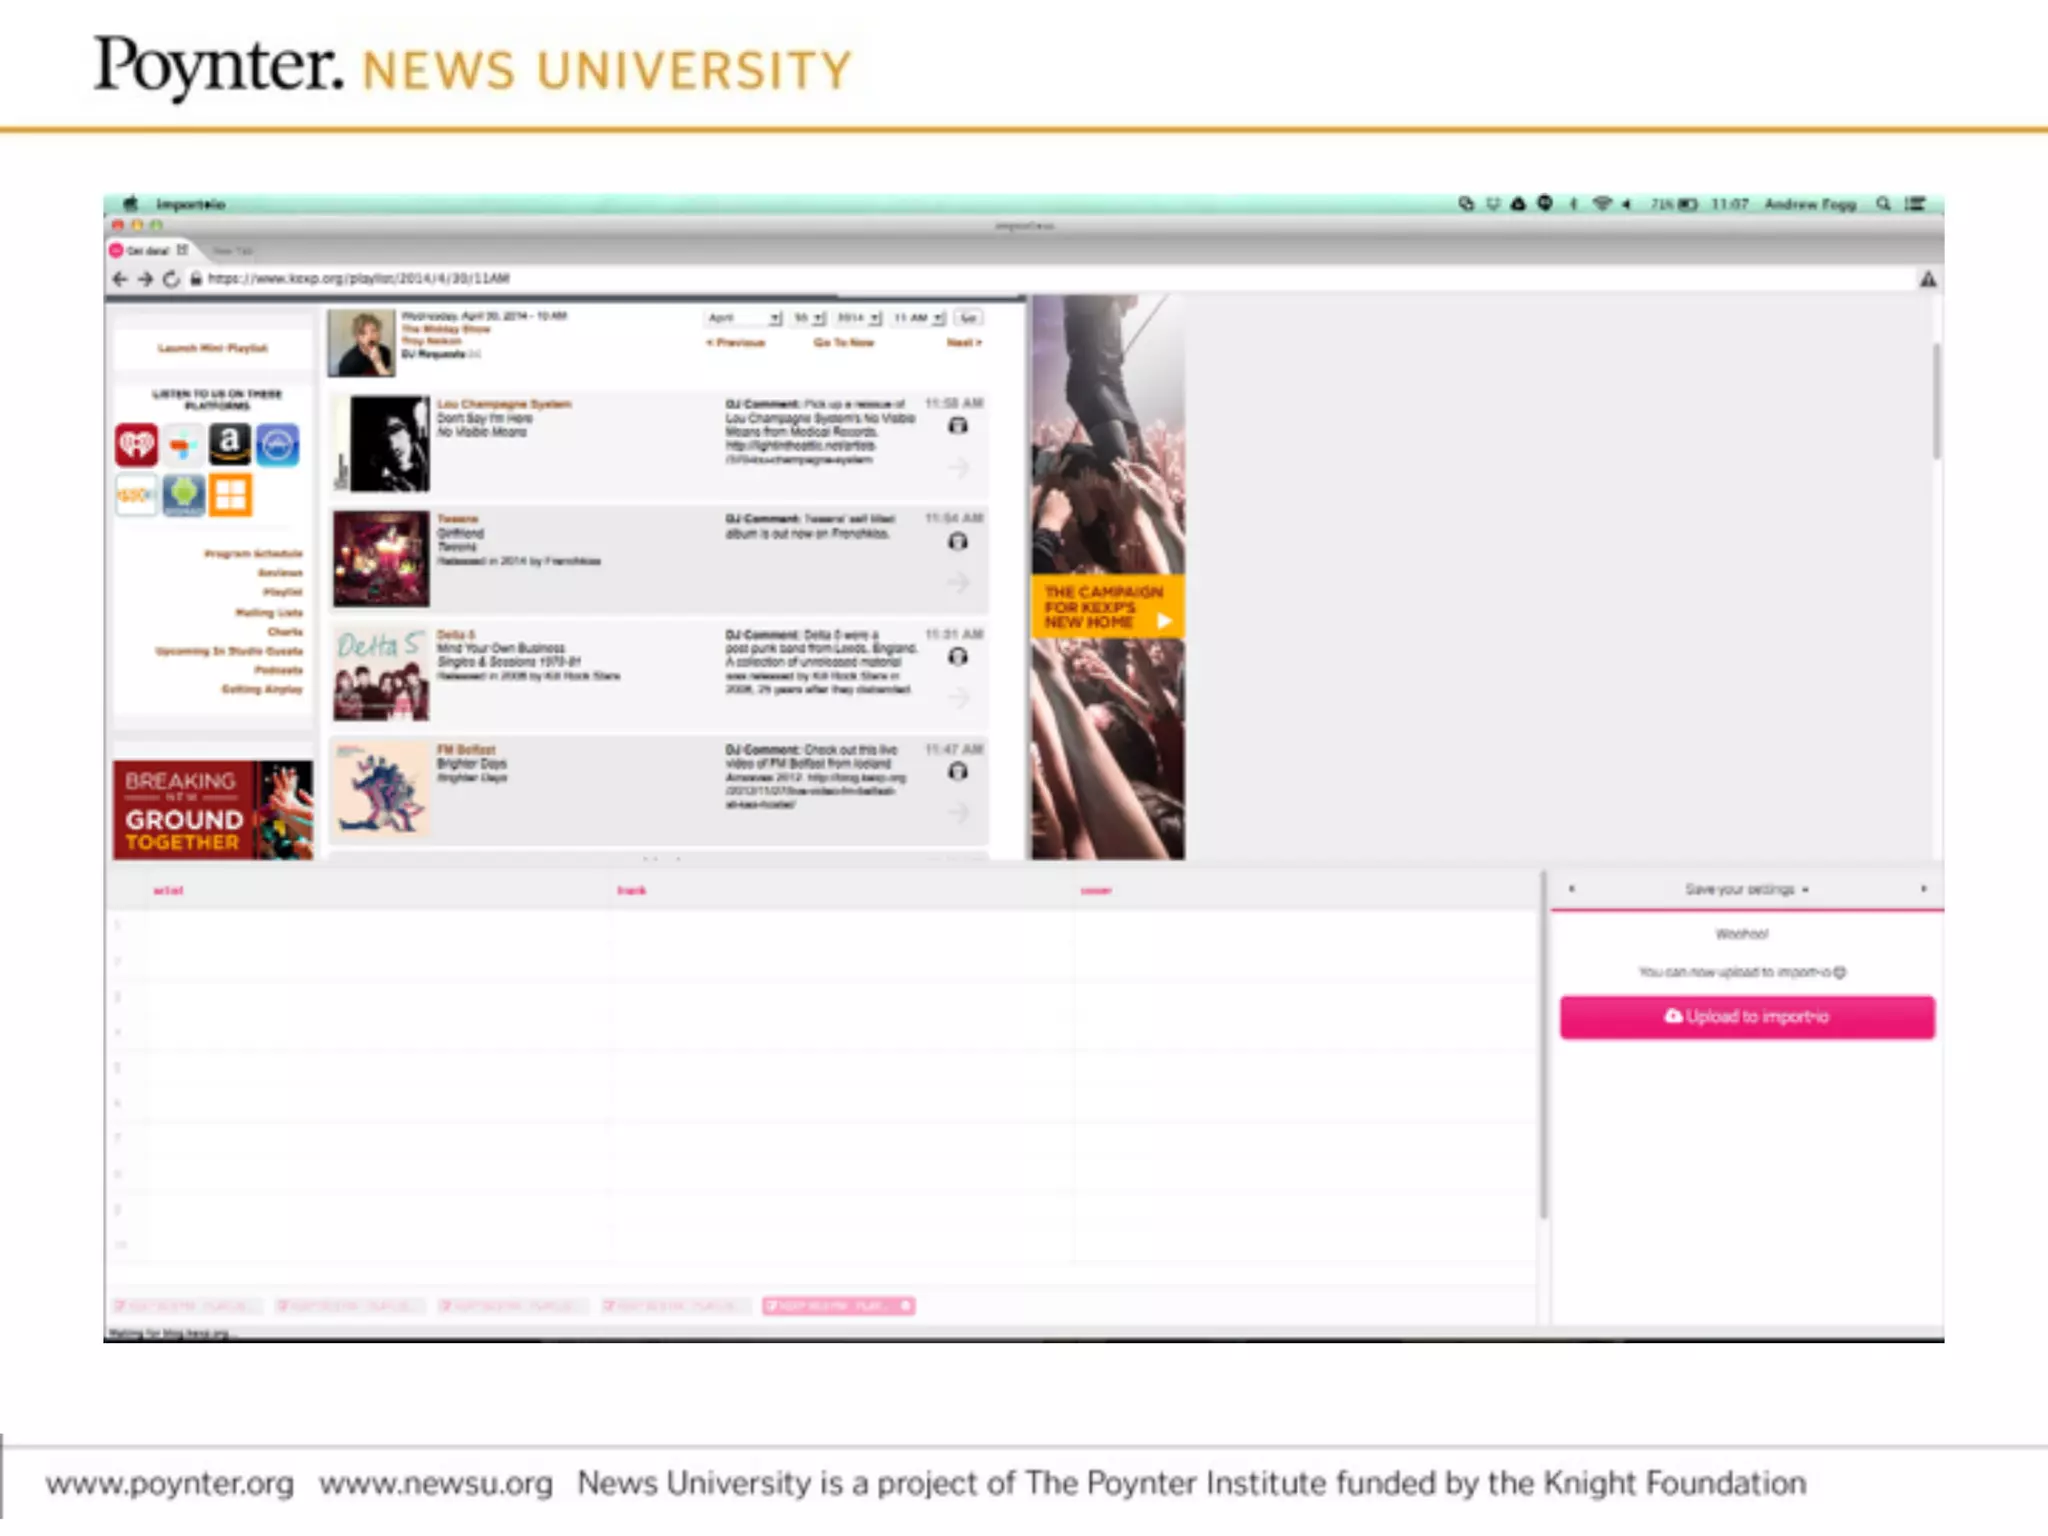Click the browser back arrow
2048x1536 pixels.
(120, 279)
